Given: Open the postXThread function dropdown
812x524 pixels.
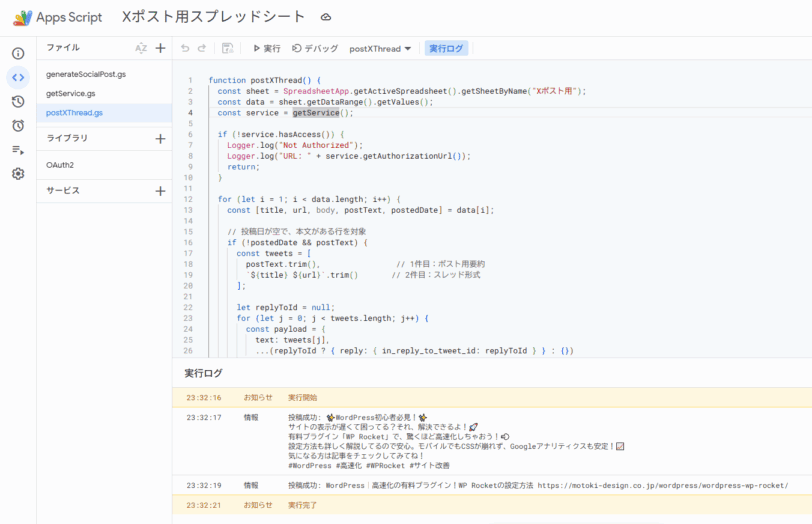Looking at the screenshot, I should coord(380,49).
